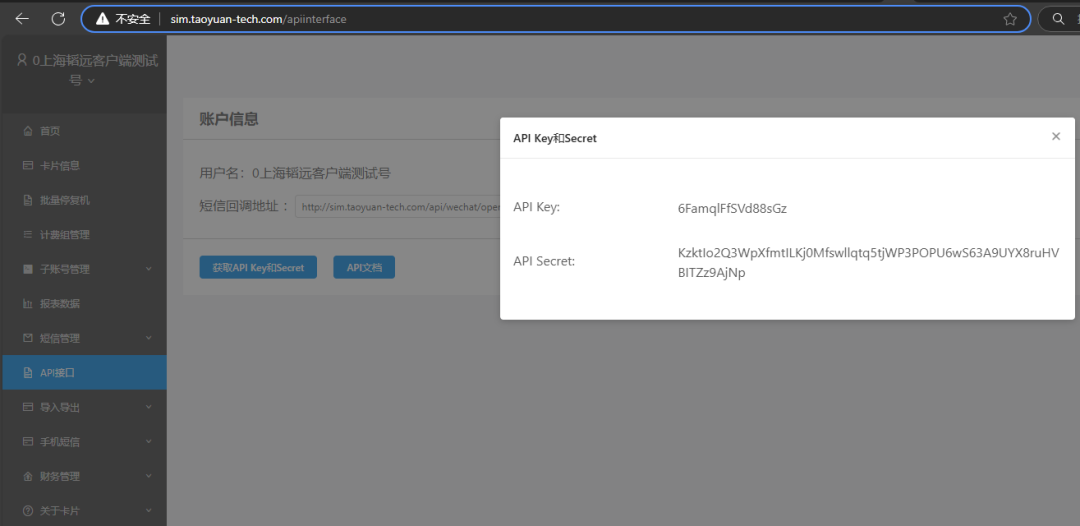Select the API接口 sidebar item

(58, 373)
